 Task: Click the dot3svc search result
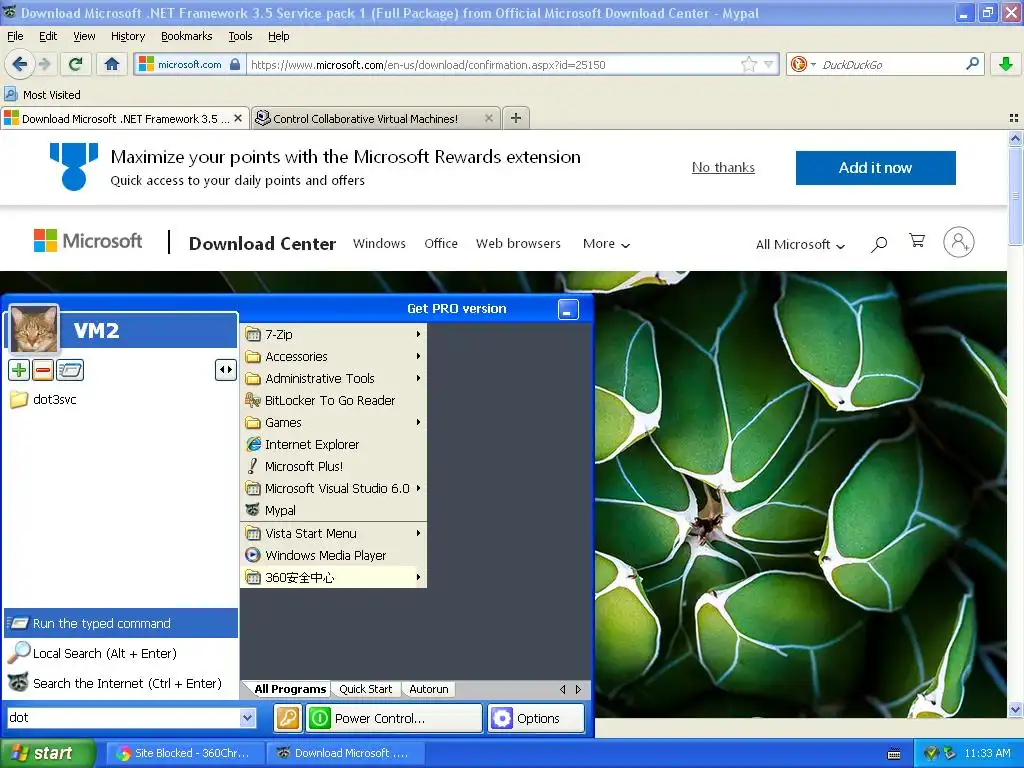[x=44, y=399]
